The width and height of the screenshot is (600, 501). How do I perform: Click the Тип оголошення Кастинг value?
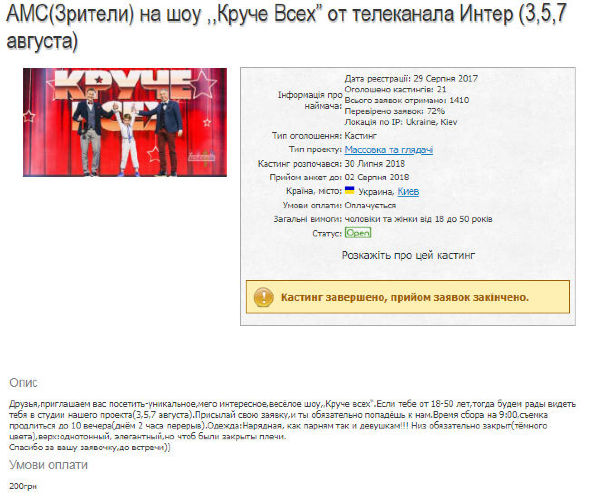[x=361, y=136]
